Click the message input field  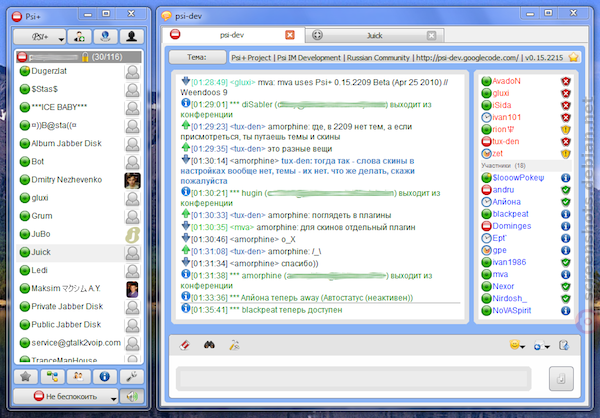(354, 379)
